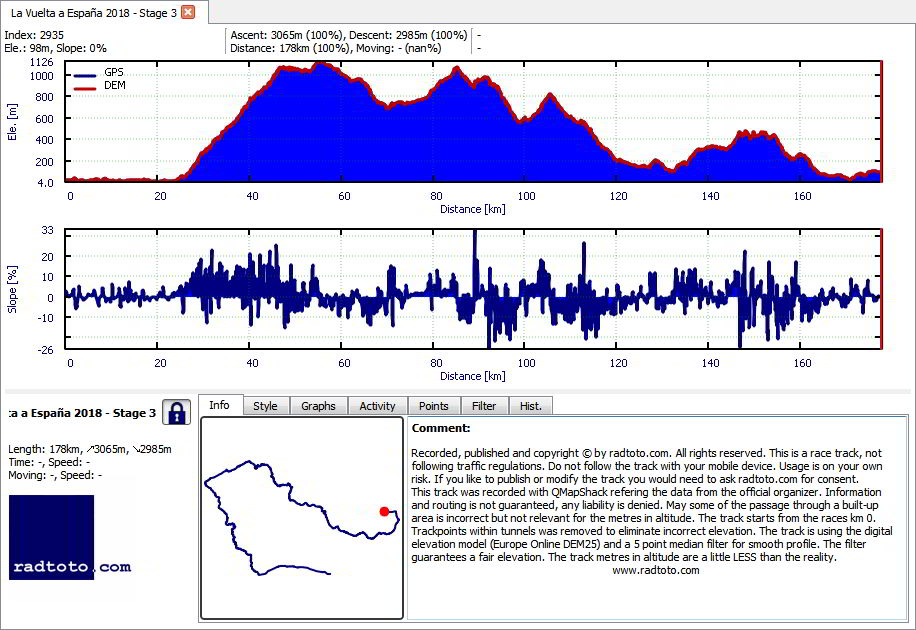Click the elevation profile peak near 55 km
The image size is (916, 630).
pyautogui.click(x=321, y=64)
